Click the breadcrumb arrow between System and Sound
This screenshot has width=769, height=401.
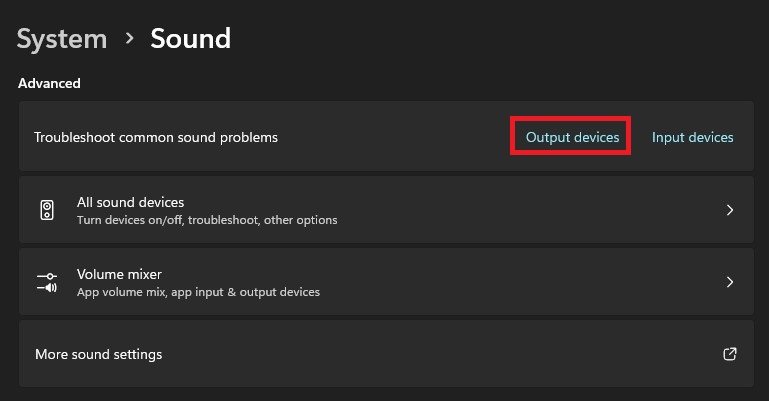(x=129, y=39)
